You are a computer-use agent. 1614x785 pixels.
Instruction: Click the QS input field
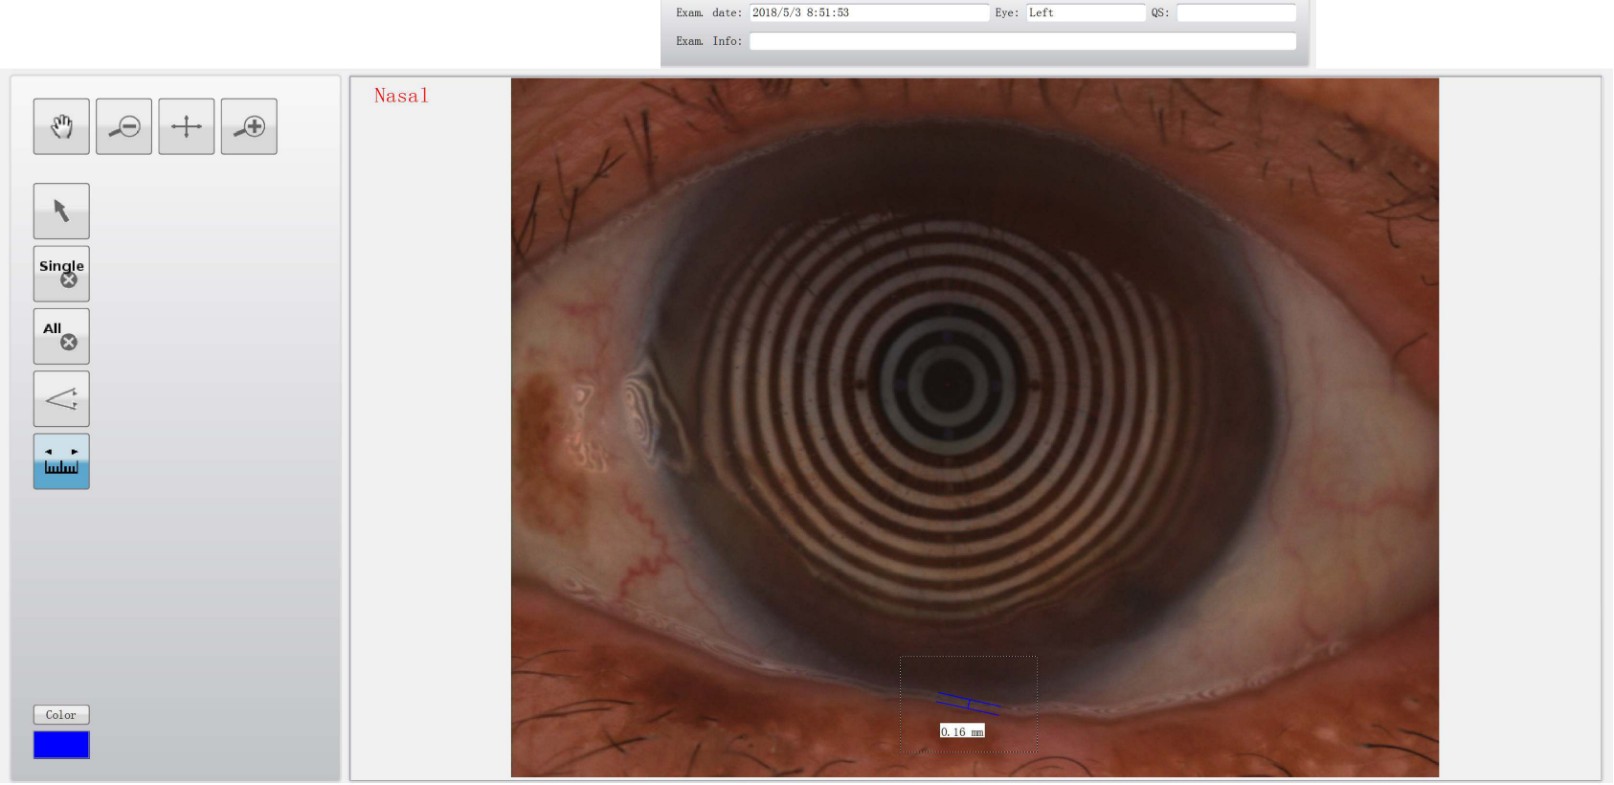coord(1236,13)
